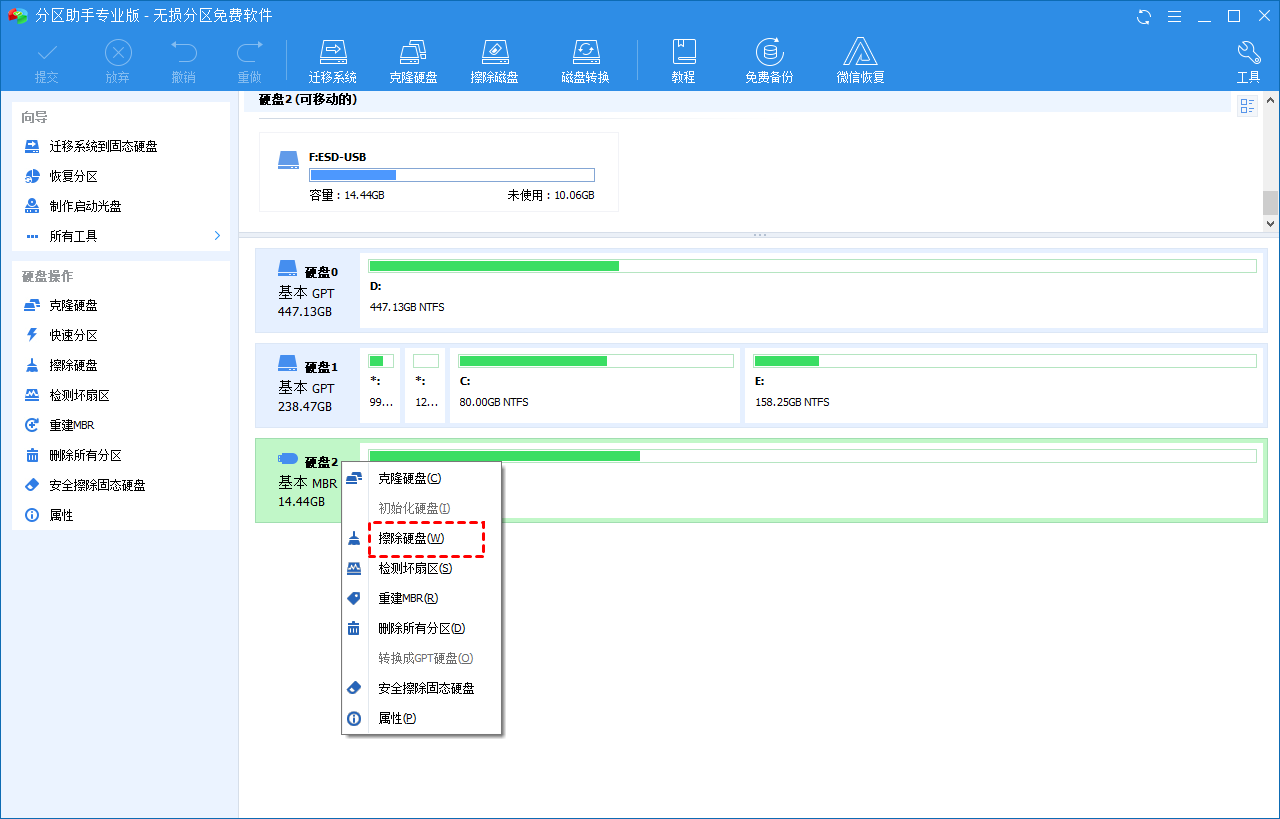The width and height of the screenshot is (1280, 819).
Task: Click the 微信恢复 toolbar icon
Action: pyautogui.click(x=860, y=61)
